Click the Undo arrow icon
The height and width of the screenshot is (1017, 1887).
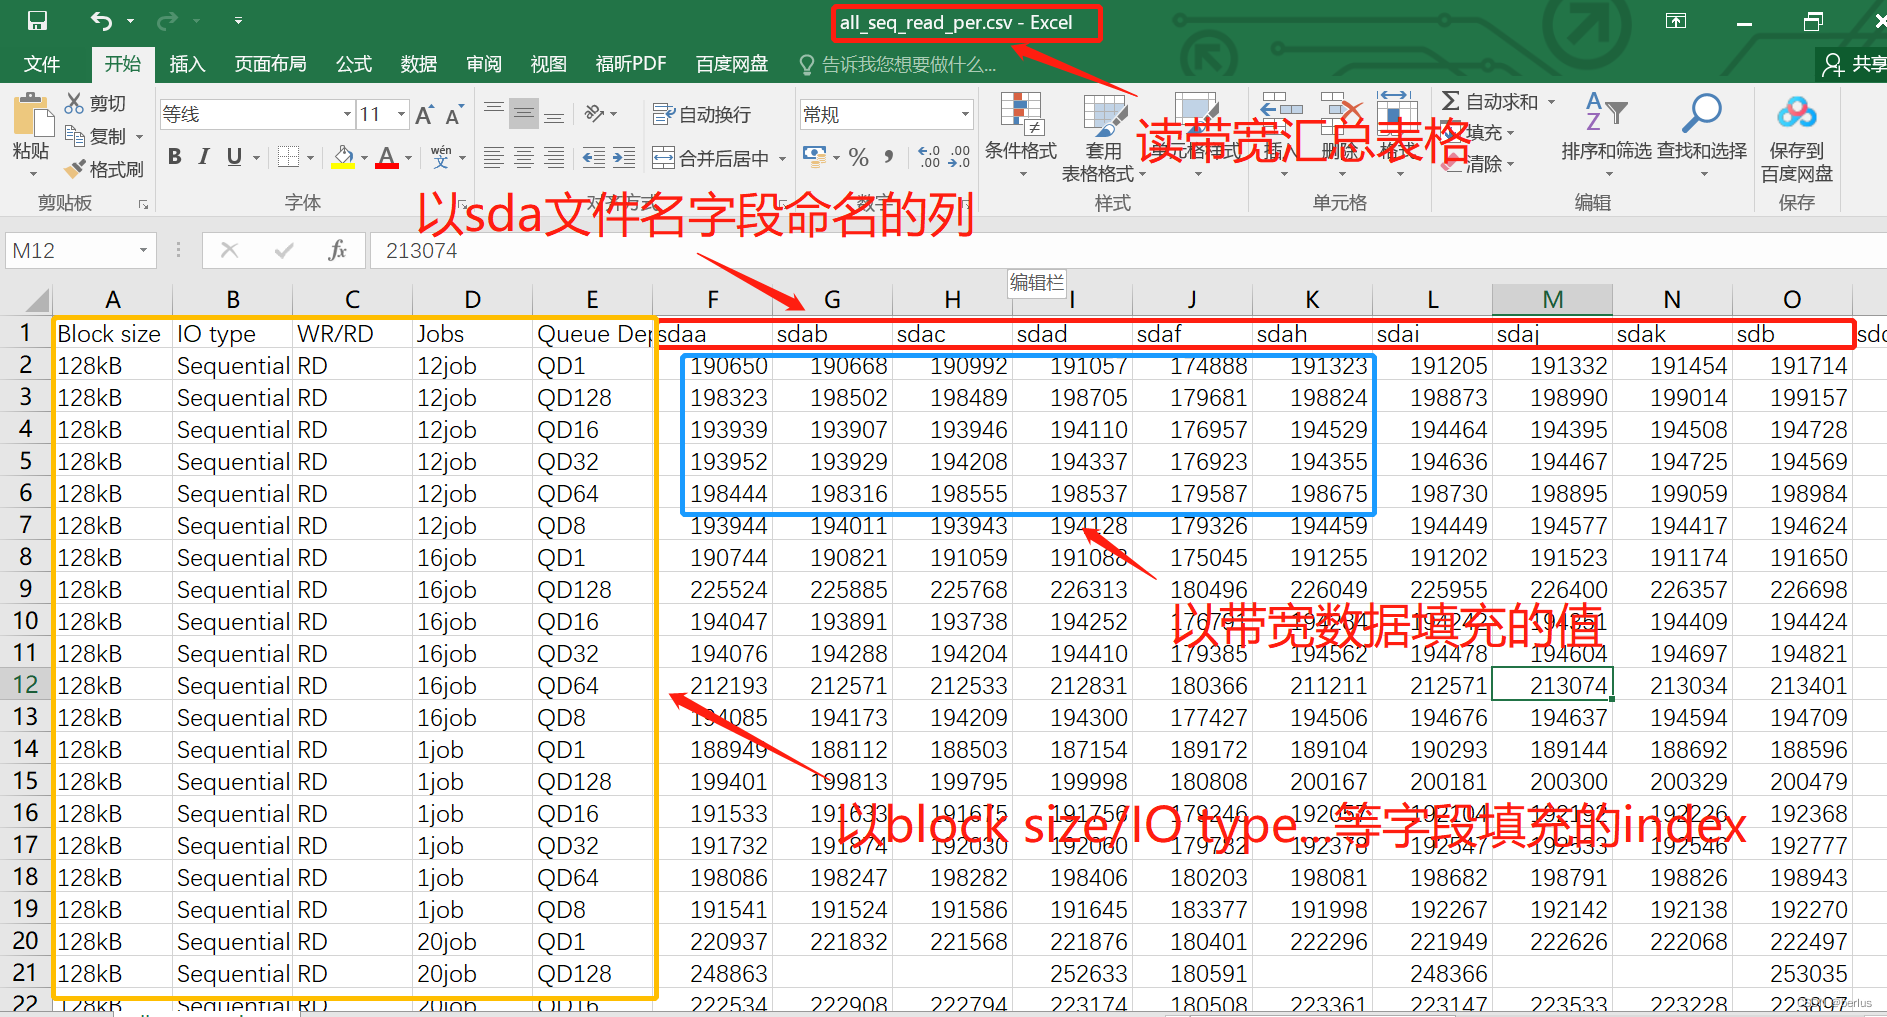(x=101, y=20)
